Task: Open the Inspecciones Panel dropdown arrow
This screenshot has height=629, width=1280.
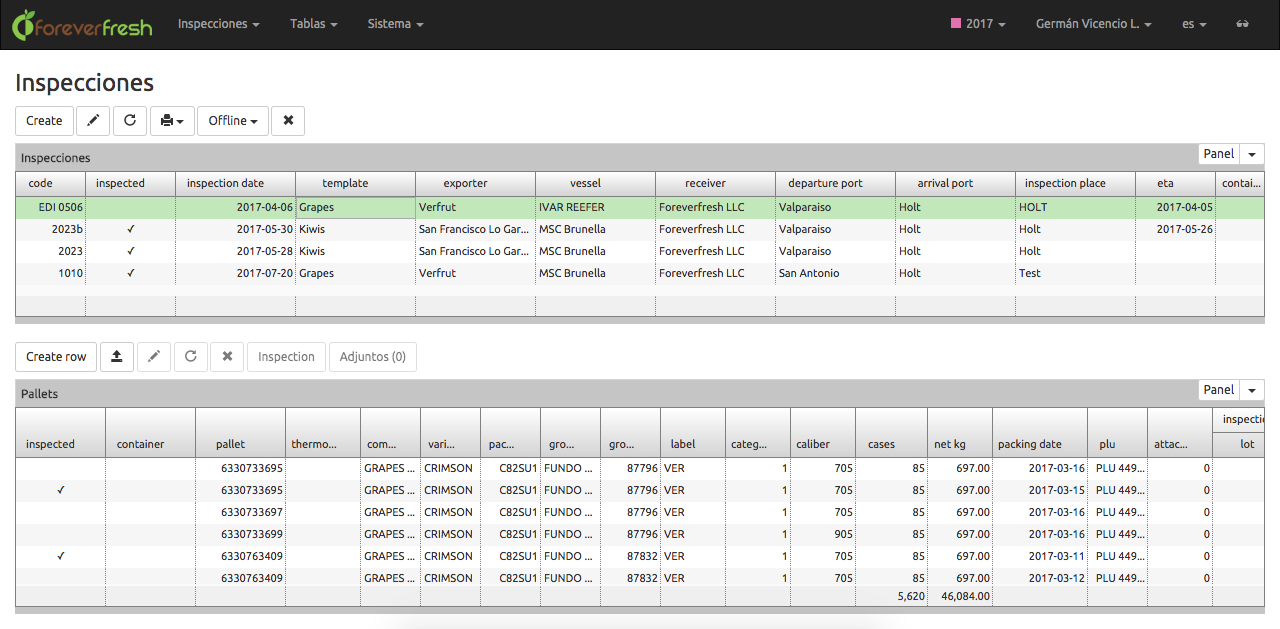Action: [x=1252, y=154]
